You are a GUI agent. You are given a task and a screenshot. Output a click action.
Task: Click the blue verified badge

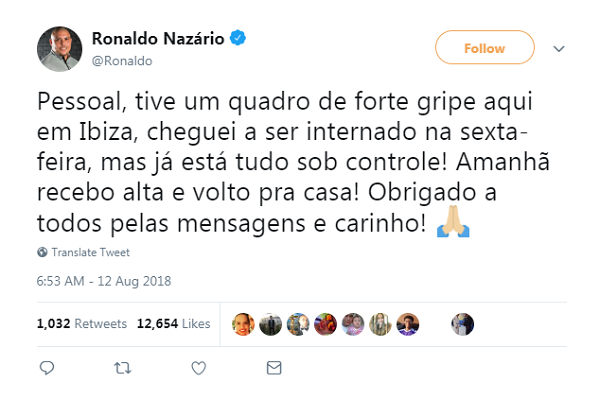(x=238, y=38)
